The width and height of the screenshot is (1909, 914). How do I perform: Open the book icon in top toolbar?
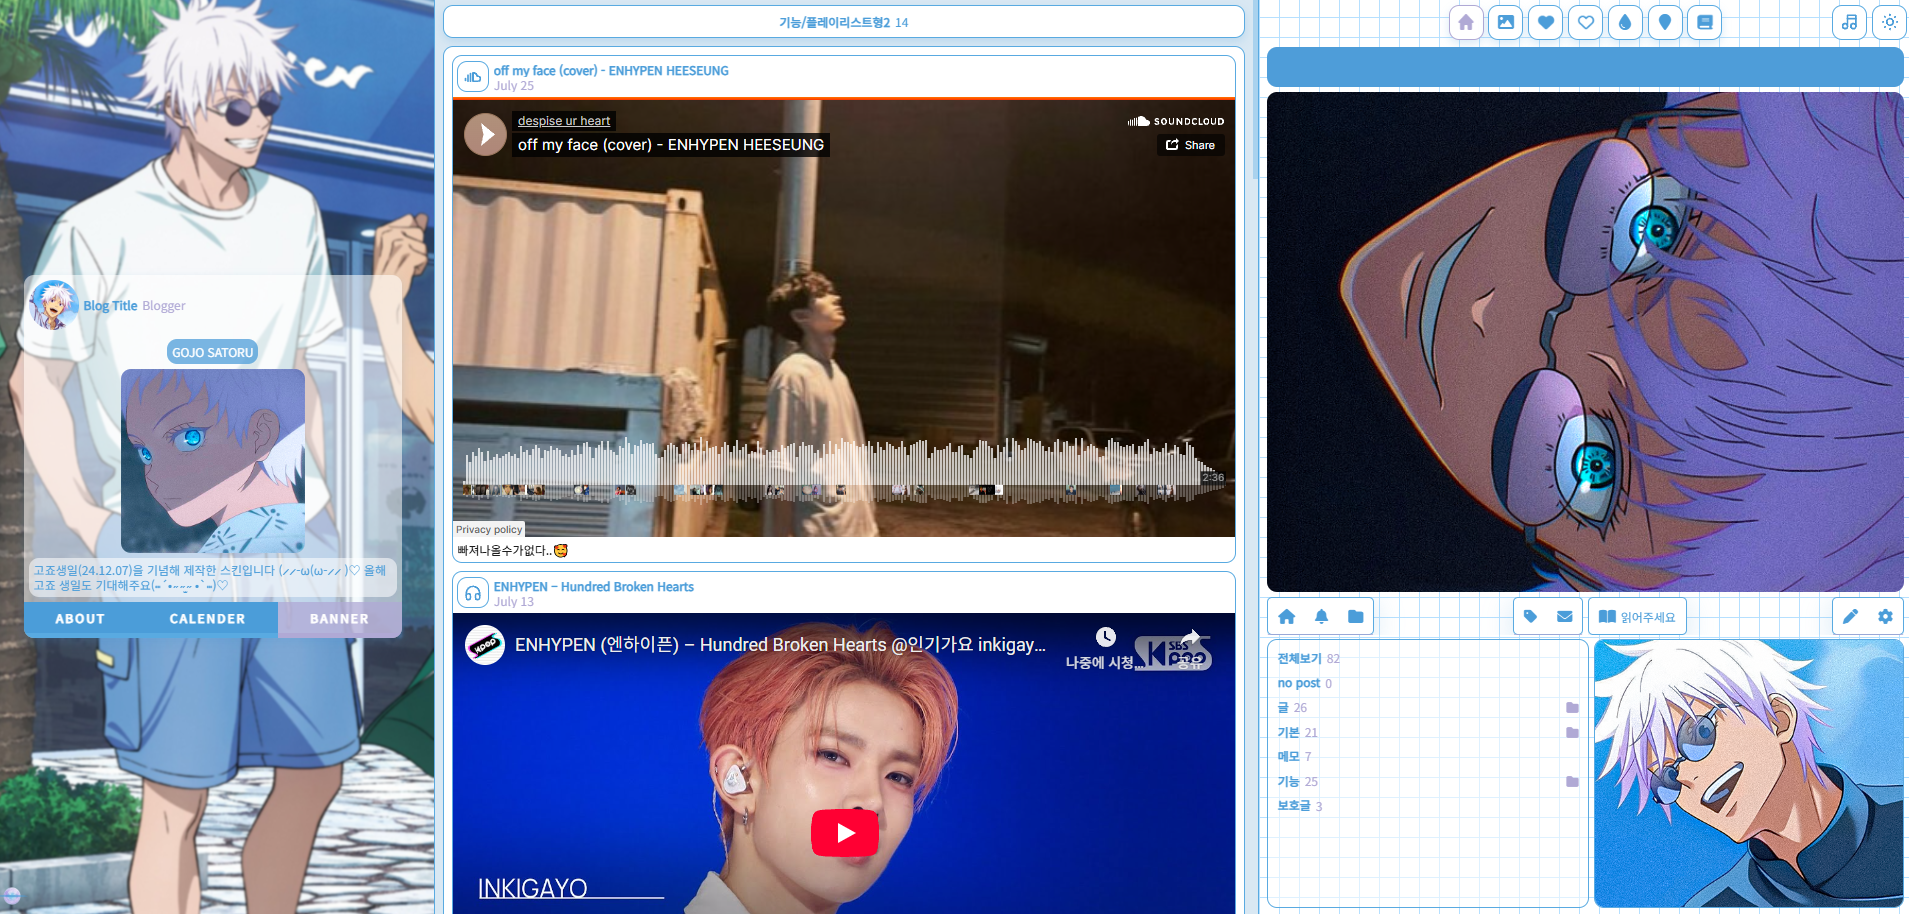tap(1705, 22)
